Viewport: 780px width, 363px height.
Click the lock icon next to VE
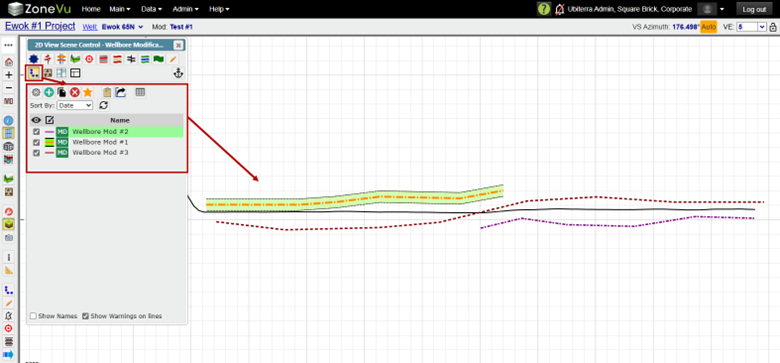(x=773, y=27)
